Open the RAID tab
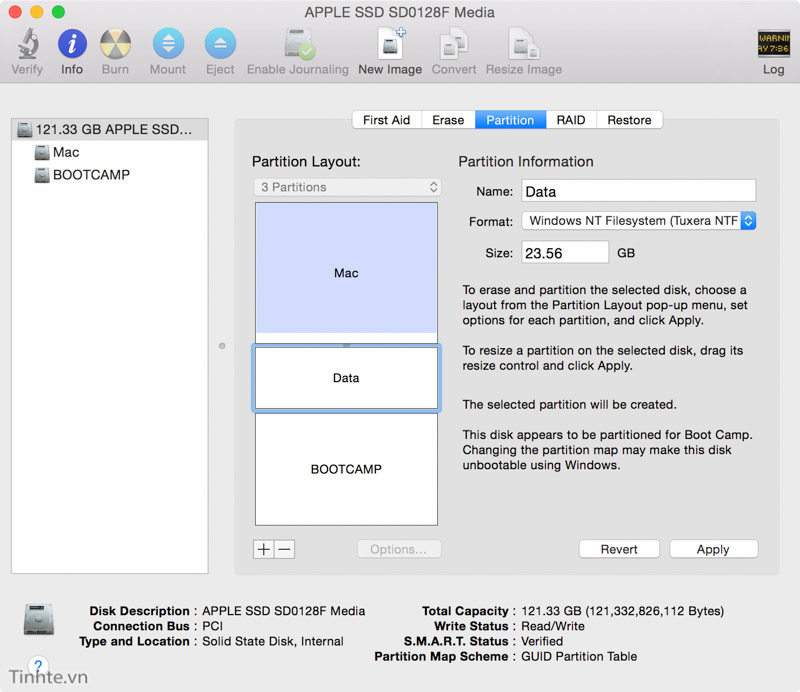This screenshot has width=800, height=692. [x=571, y=120]
